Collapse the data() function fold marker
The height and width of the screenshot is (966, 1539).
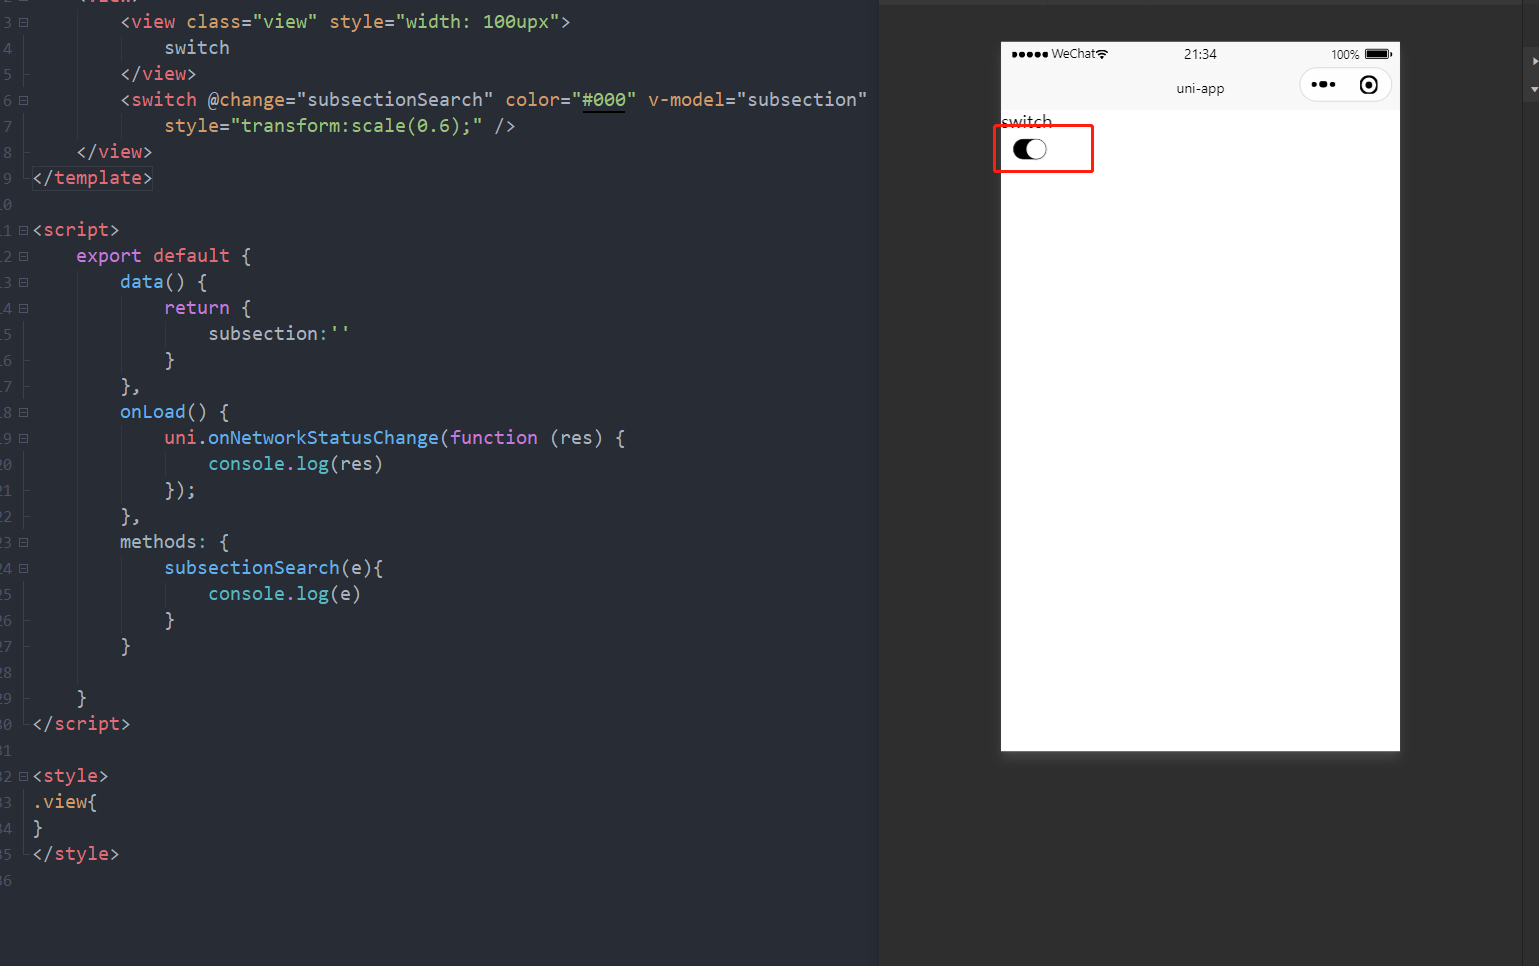coord(23,282)
